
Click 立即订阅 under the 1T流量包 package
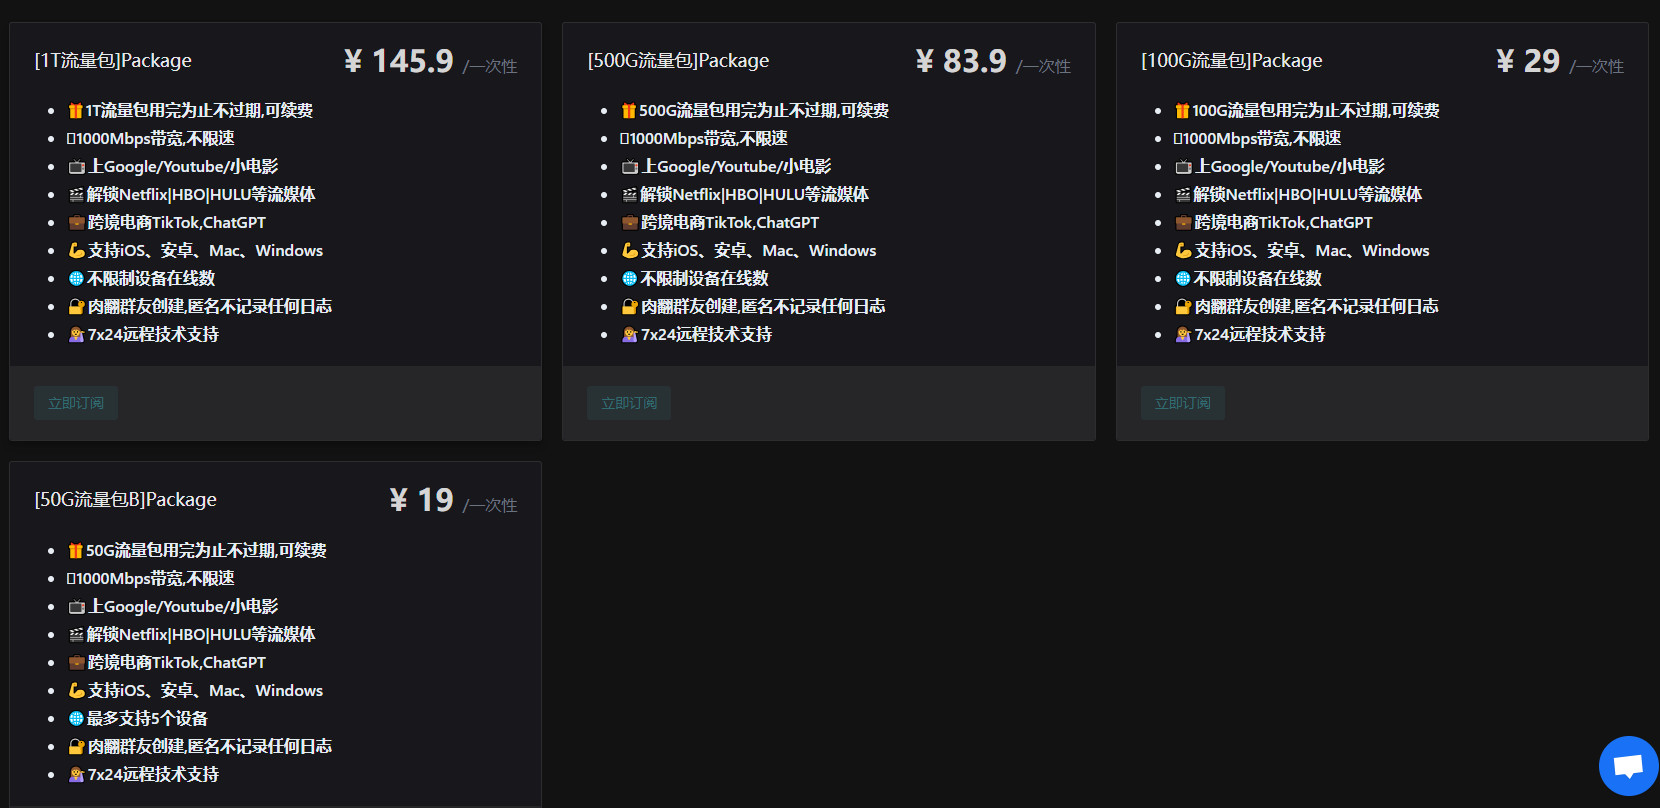click(76, 403)
